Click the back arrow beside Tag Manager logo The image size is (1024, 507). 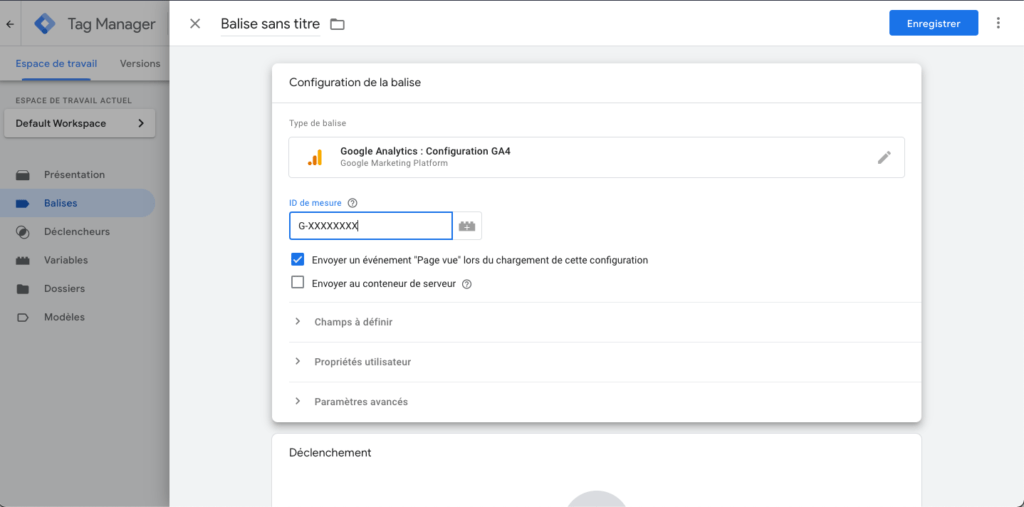pos(10,24)
